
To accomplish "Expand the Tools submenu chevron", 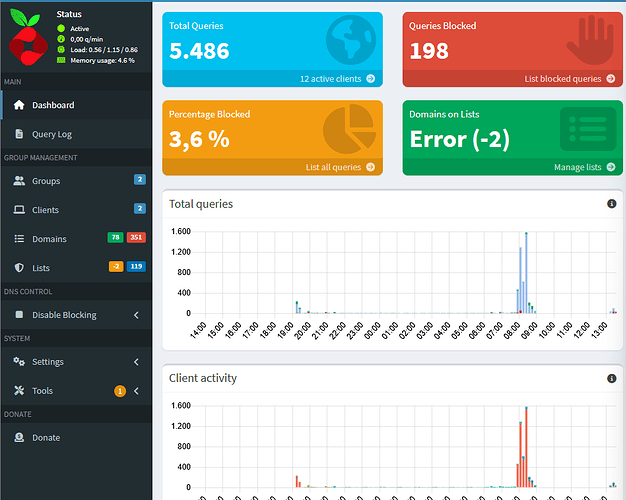I will (x=136, y=391).
